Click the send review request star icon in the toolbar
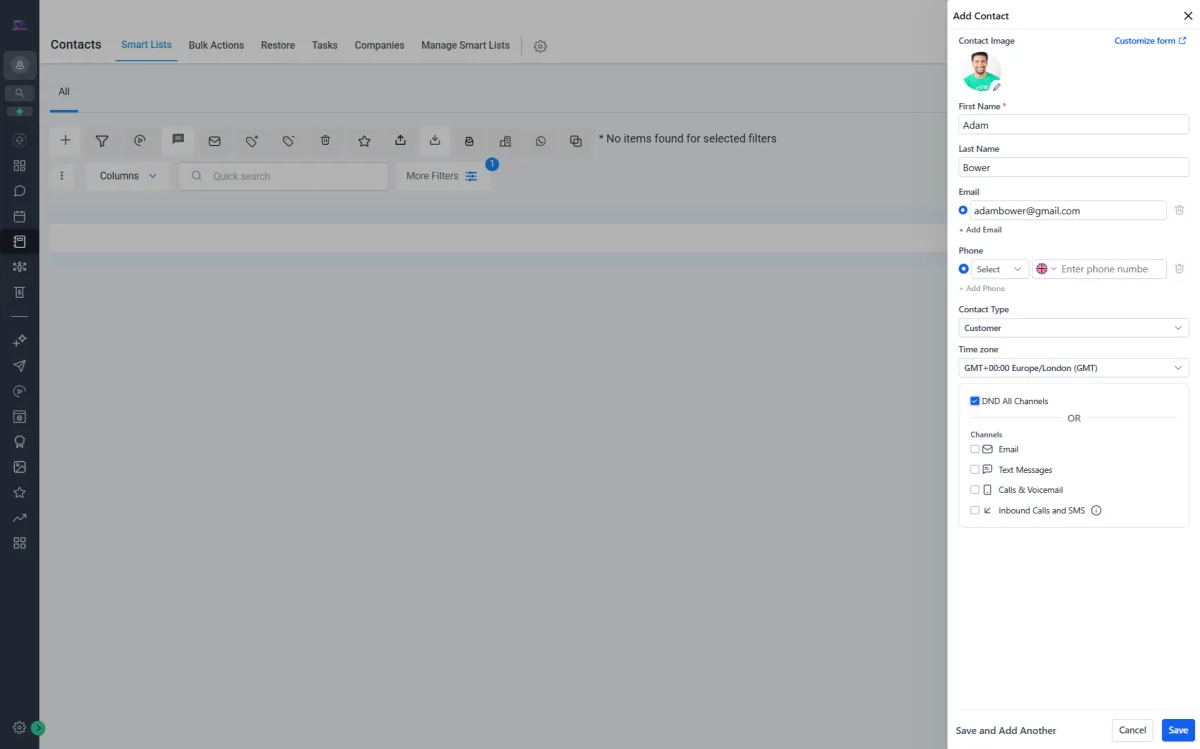1200x749 pixels. 364,141
